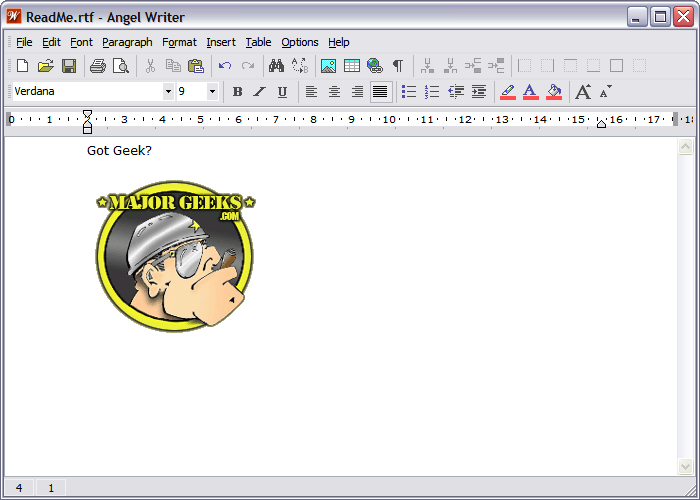700x500 pixels.
Task: Open the font size dropdown
Action: coord(212,92)
